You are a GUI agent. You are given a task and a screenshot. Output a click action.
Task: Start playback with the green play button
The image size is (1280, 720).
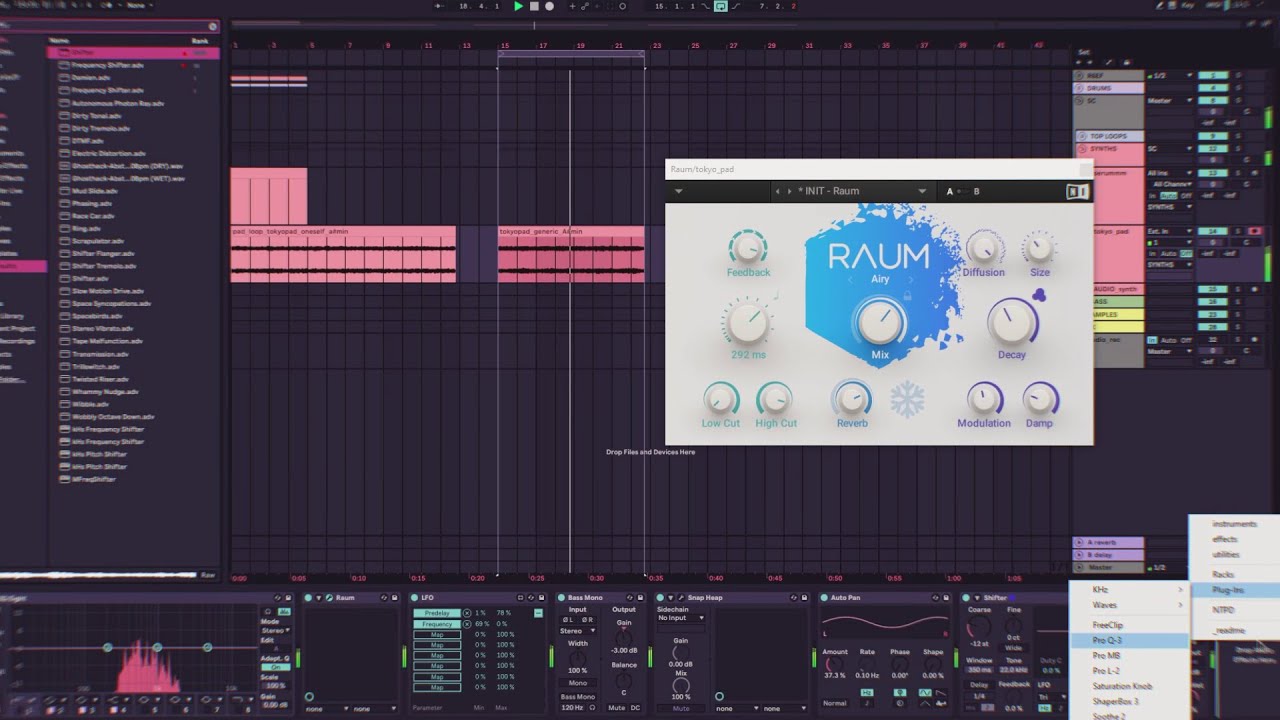(518, 6)
